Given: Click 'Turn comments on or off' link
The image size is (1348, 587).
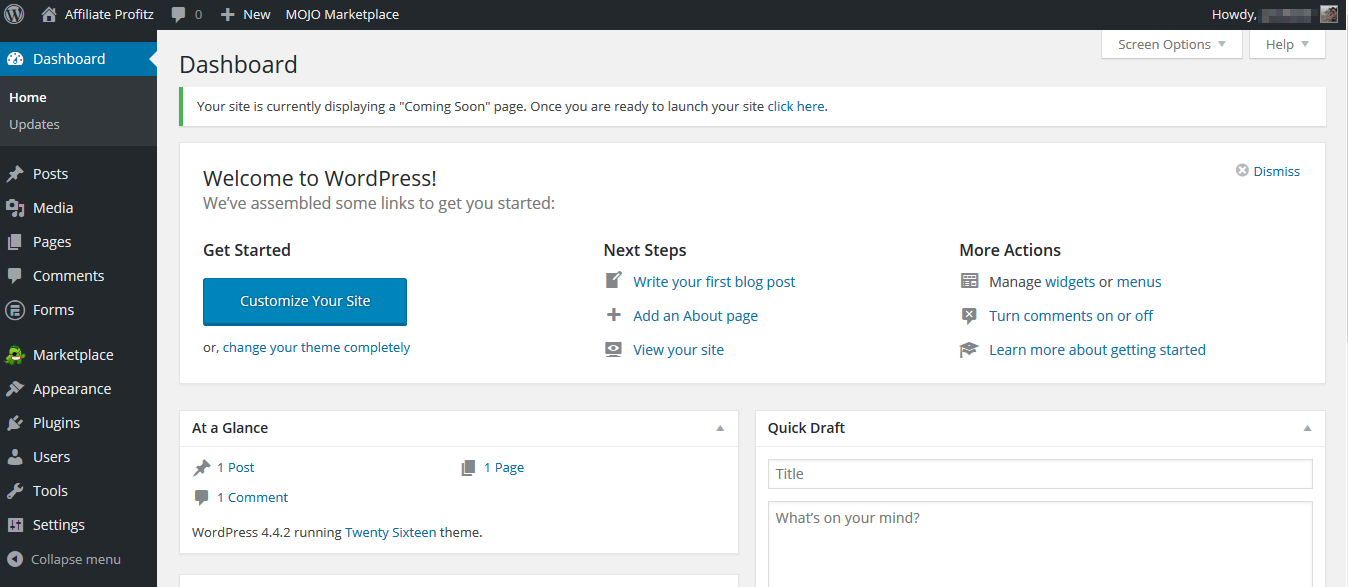Looking at the screenshot, I should pyautogui.click(x=1071, y=316).
